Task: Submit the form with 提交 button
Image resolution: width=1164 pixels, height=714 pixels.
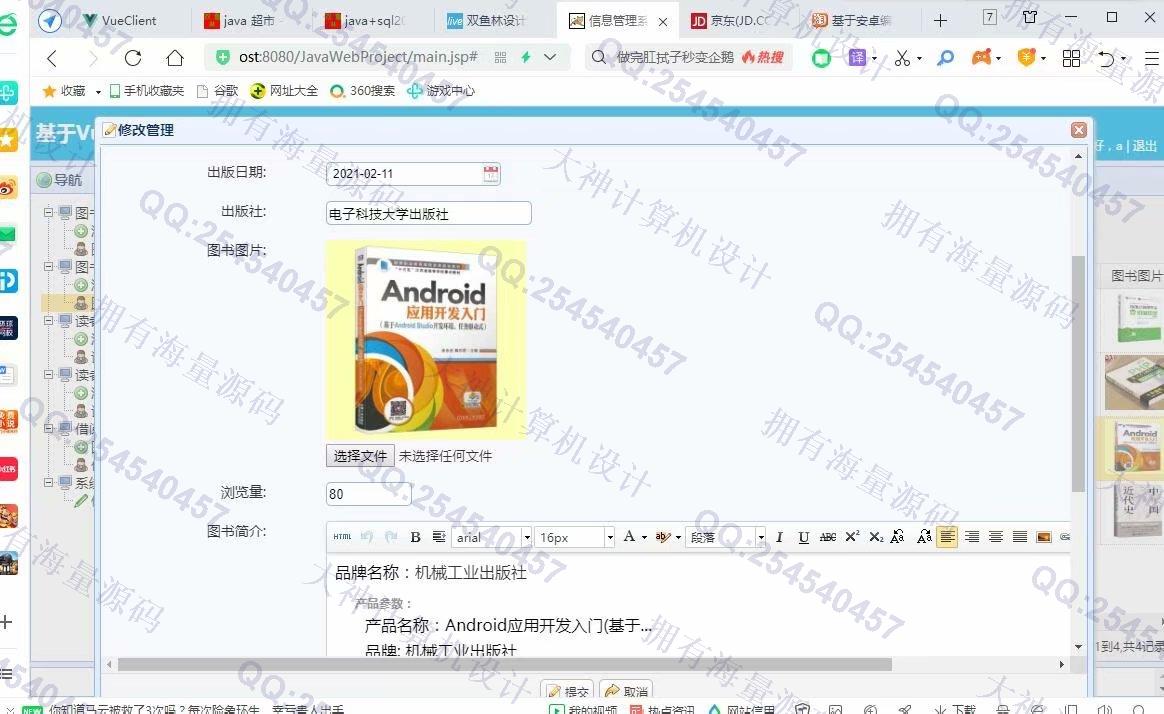Action: click(x=567, y=691)
